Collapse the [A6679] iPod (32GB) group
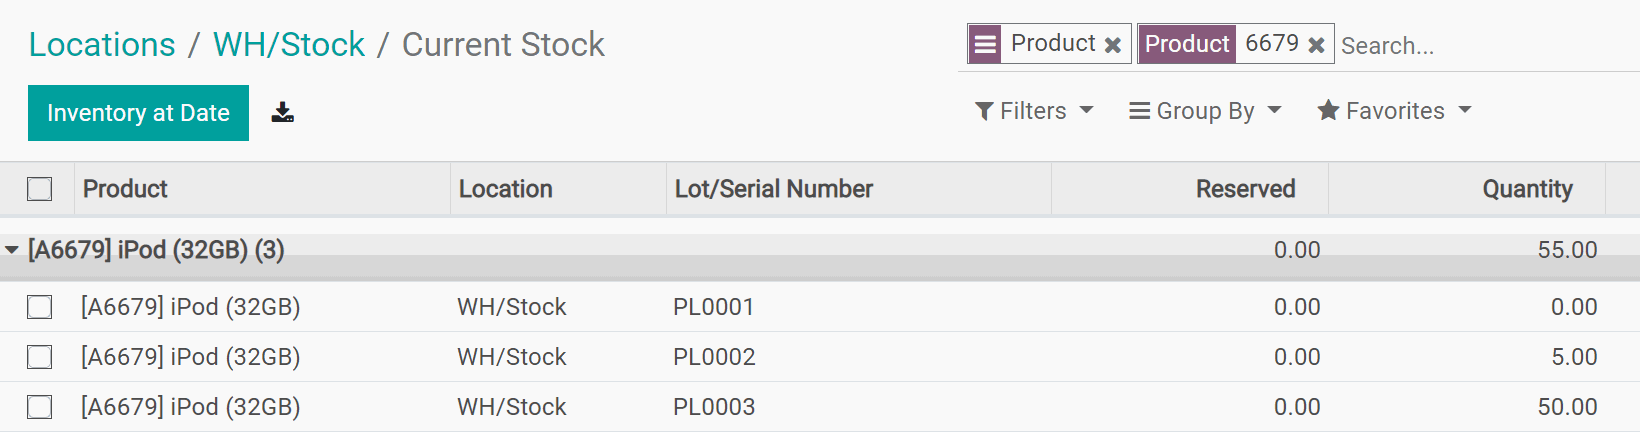The width and height of the screenshot is (1640, 432). [x=12, y=250]
